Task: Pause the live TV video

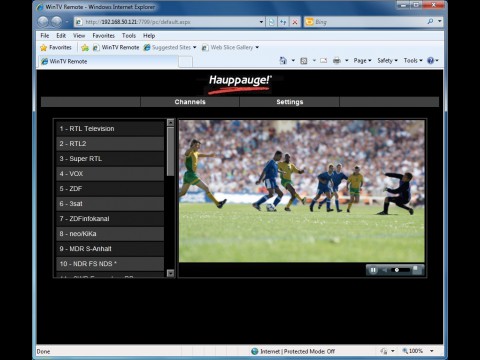Action: (373, 270)
